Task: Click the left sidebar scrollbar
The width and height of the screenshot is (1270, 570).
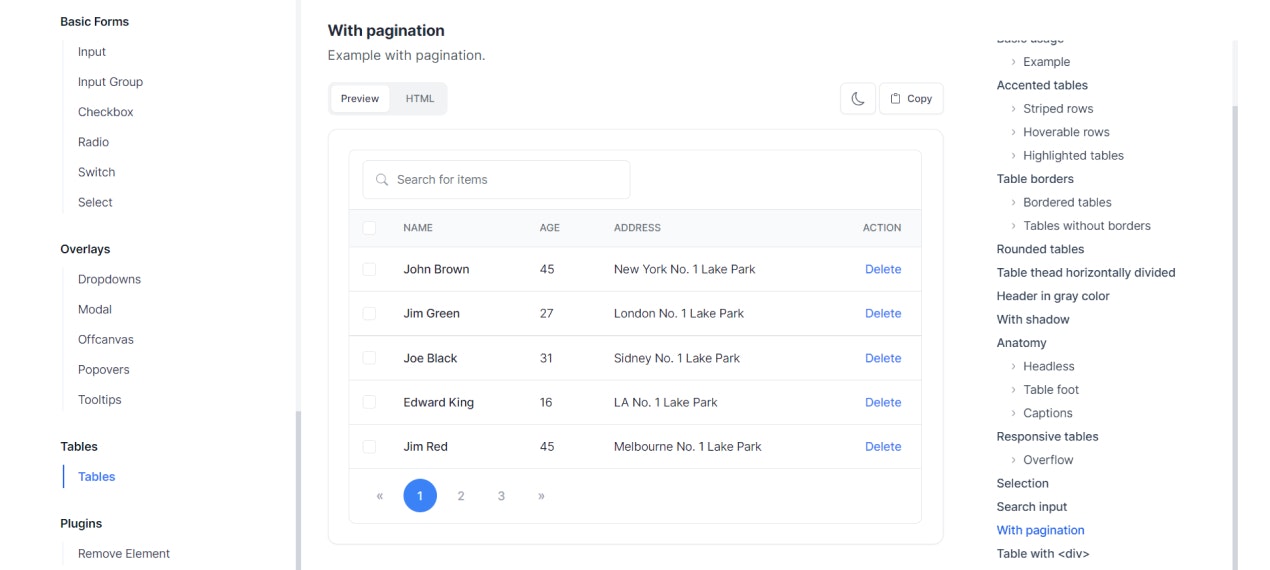Action: point(298,490)
